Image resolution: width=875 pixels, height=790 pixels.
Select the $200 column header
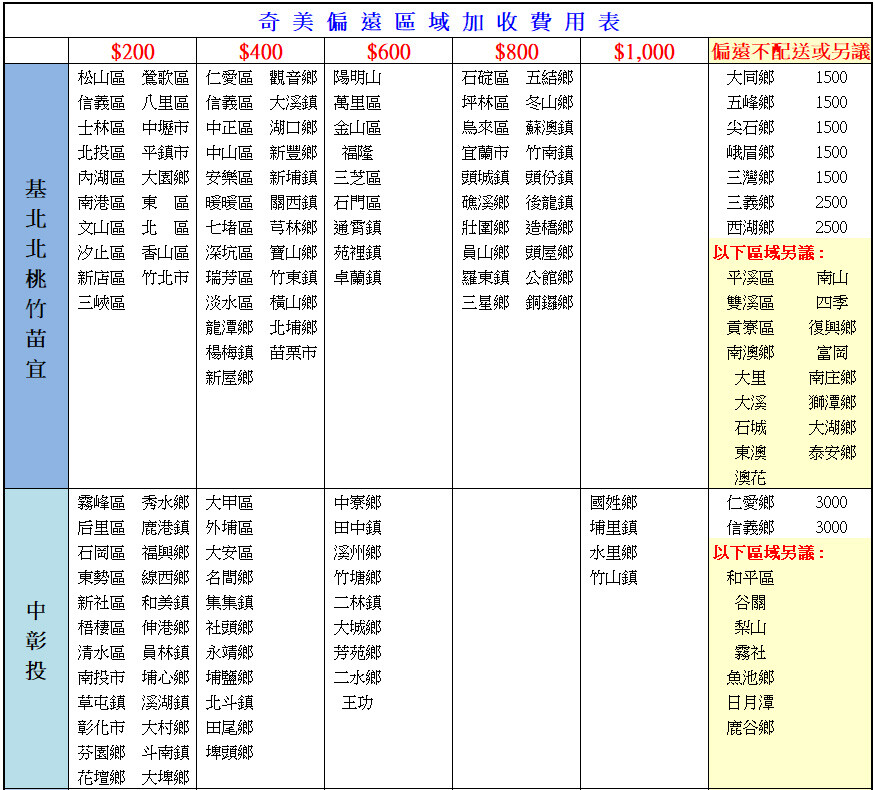[x=132, y=52]
